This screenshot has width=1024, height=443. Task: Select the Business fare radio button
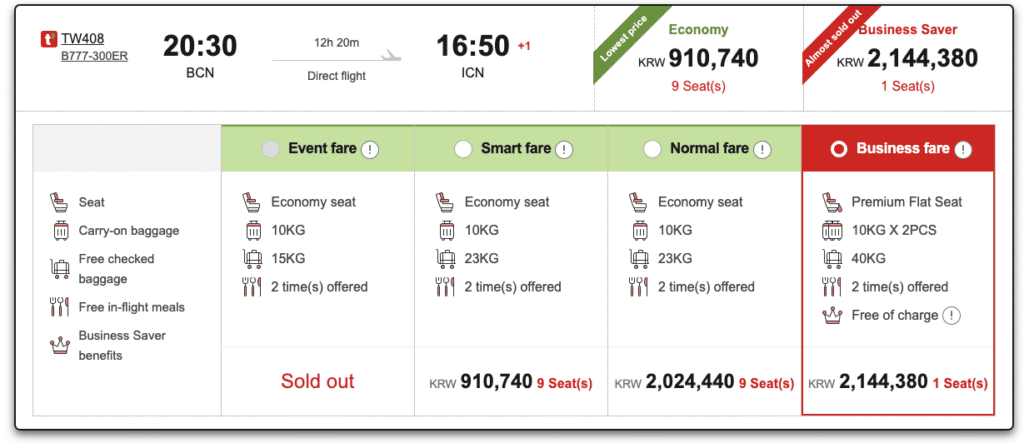point(839,149)
